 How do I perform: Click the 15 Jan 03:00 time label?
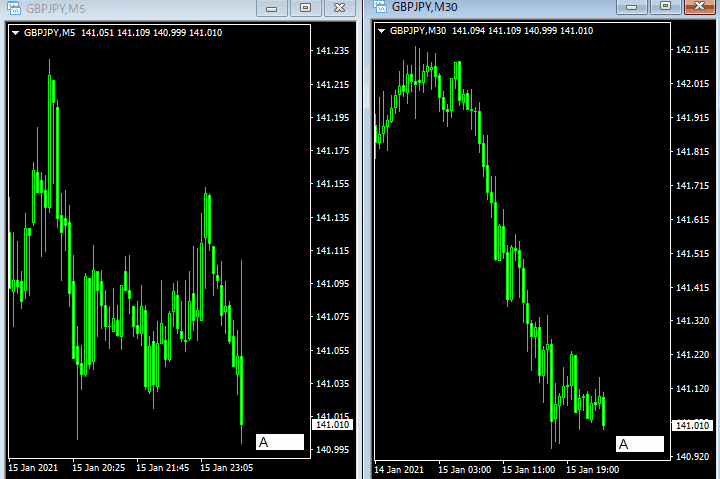(x=464, y=470)
